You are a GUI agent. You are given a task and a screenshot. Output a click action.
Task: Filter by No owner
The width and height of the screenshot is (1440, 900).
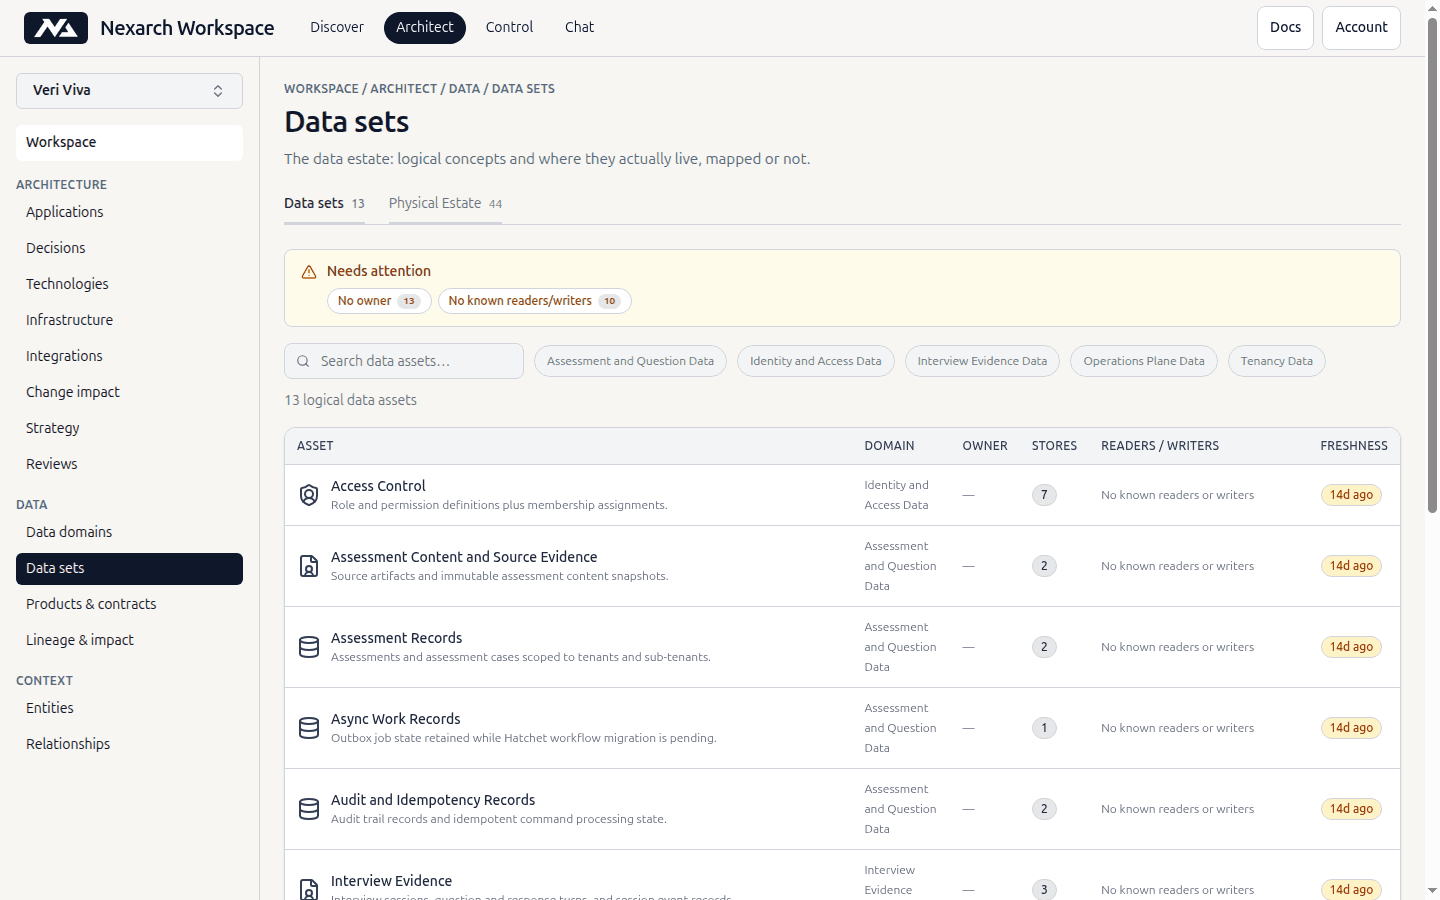pos(379,301)
